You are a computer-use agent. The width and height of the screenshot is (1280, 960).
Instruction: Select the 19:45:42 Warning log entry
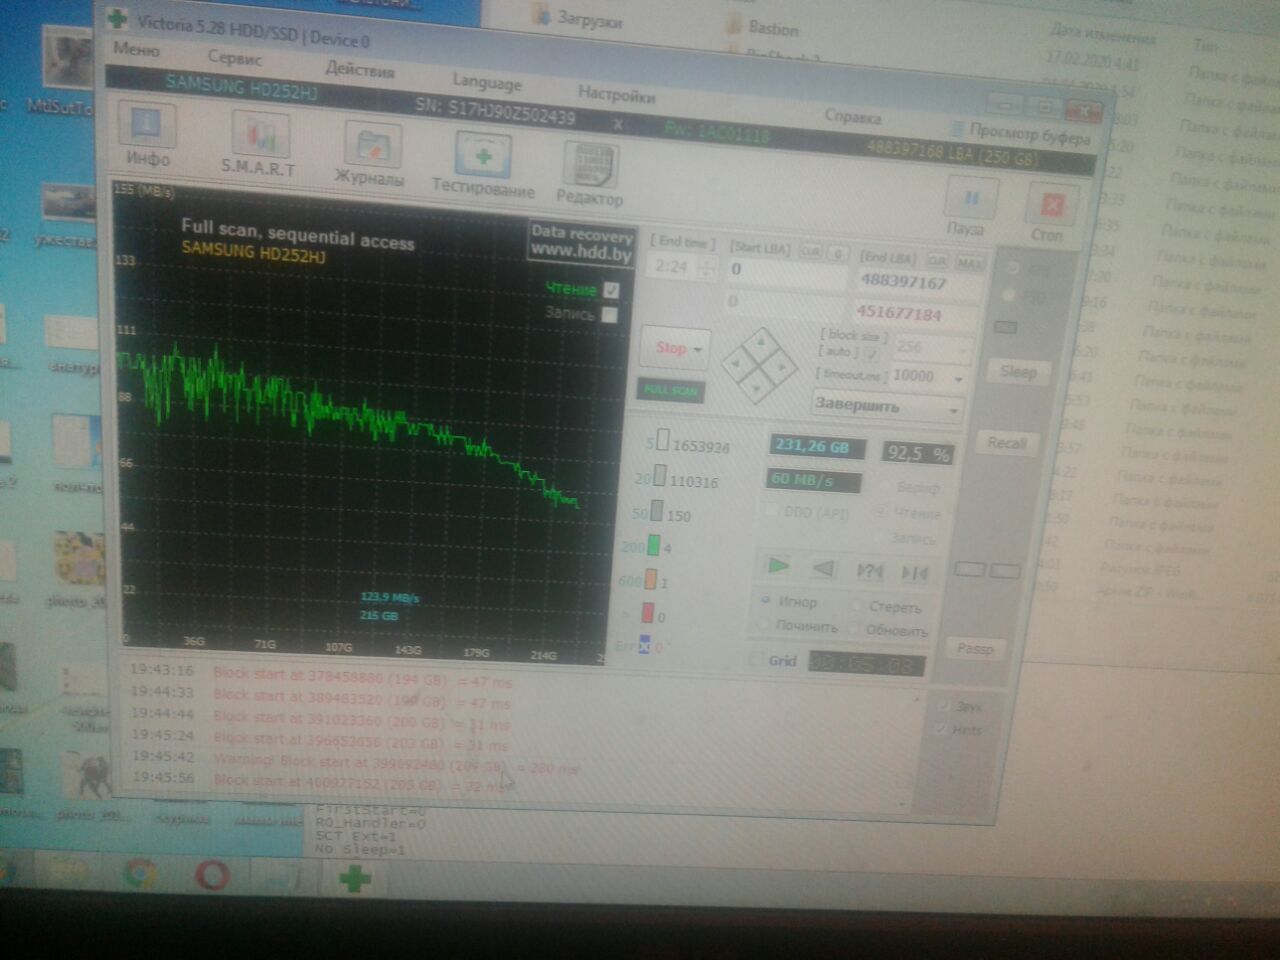(355, 762)
